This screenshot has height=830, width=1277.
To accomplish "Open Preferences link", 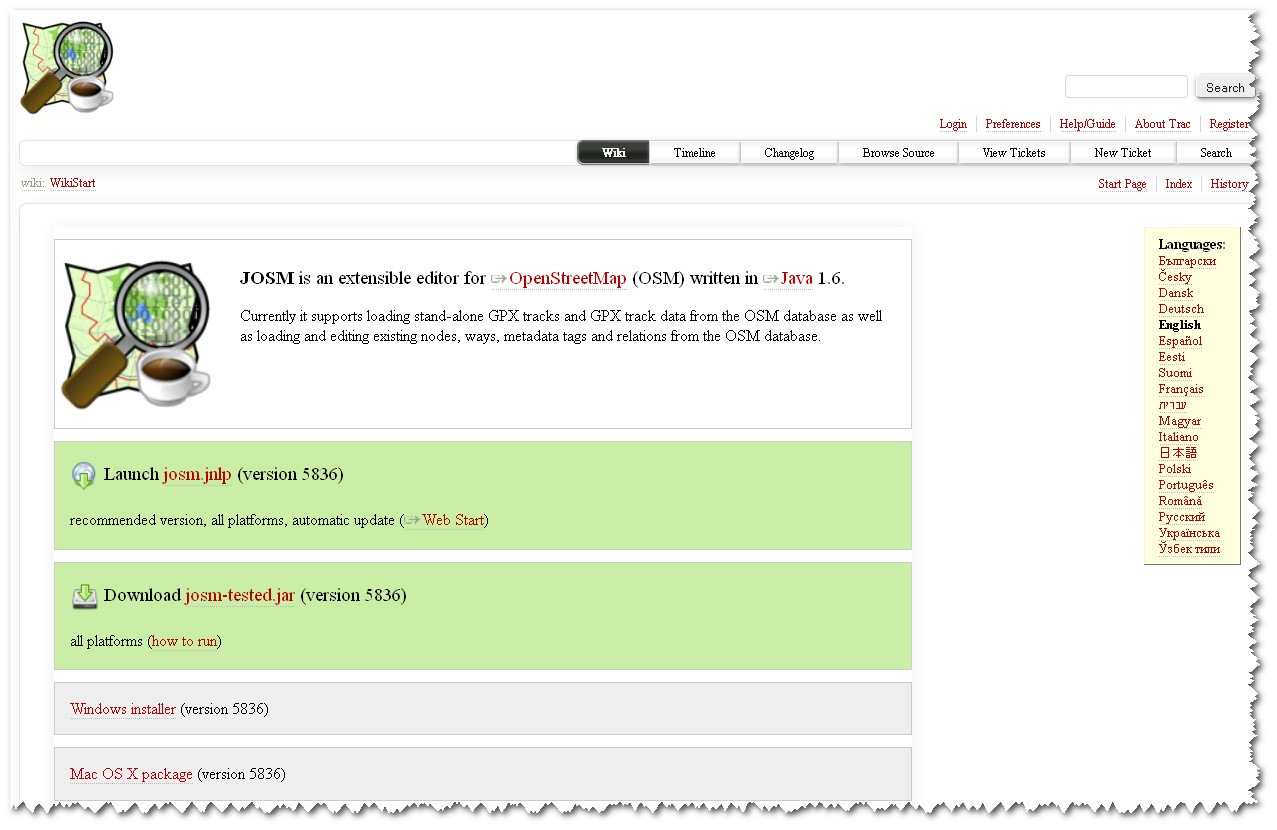I will click(1013, 124).
